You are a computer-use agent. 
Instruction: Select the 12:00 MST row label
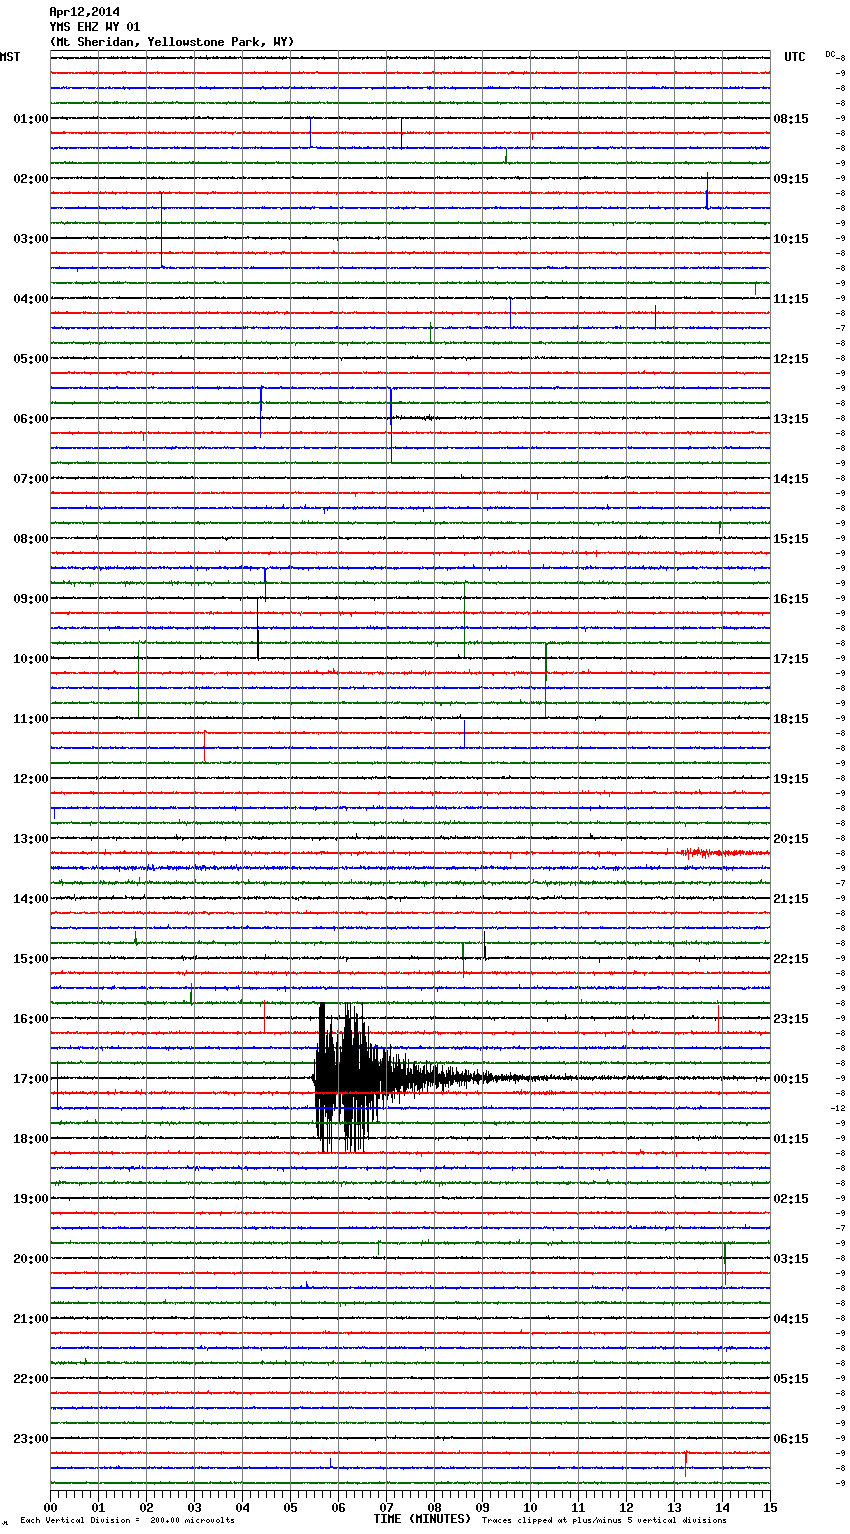point(31,779)
